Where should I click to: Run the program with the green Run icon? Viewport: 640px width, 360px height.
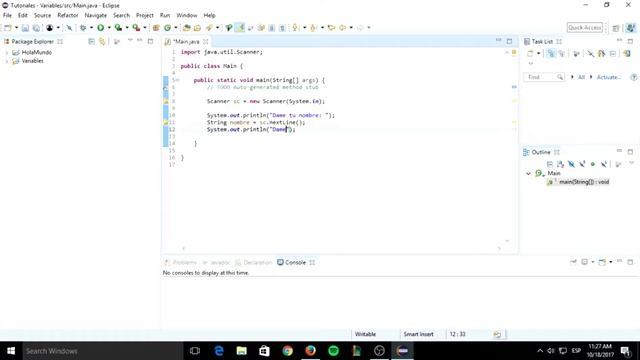point(100,28)
